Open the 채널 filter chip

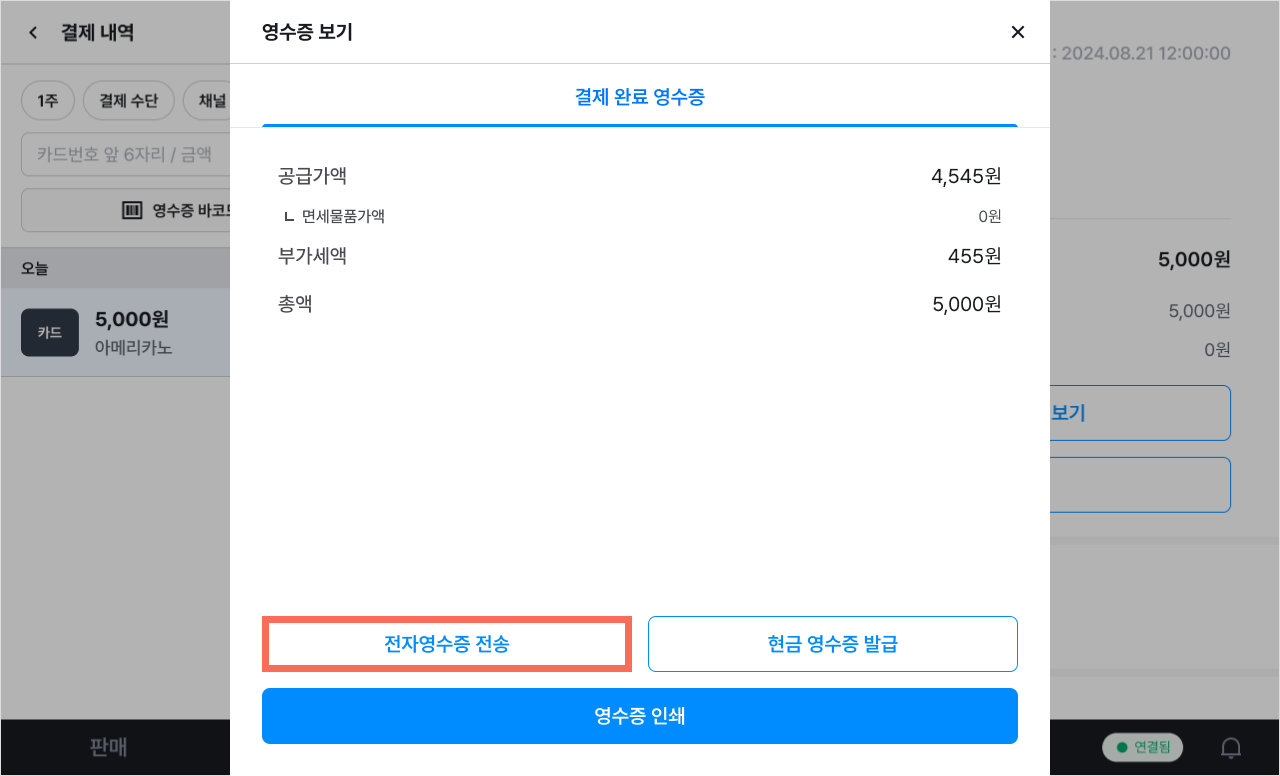[207, 101]
